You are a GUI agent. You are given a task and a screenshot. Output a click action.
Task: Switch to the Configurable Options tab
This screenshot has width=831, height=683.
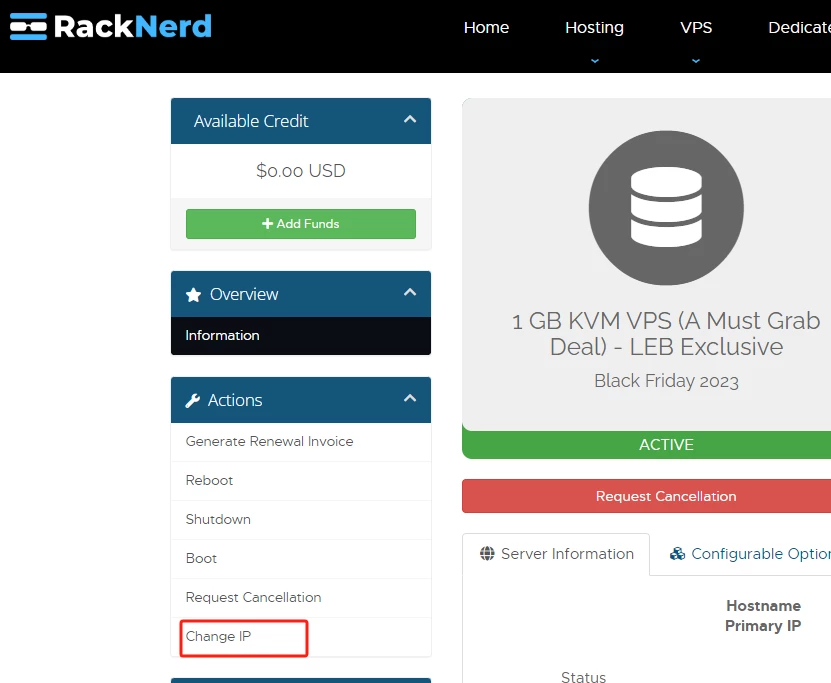coord(749,554)
